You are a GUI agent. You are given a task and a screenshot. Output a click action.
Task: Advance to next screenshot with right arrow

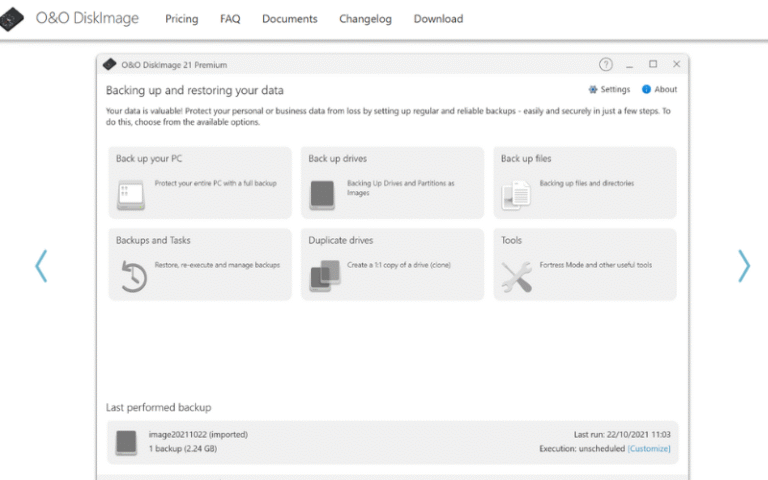[x=743, y=265]
